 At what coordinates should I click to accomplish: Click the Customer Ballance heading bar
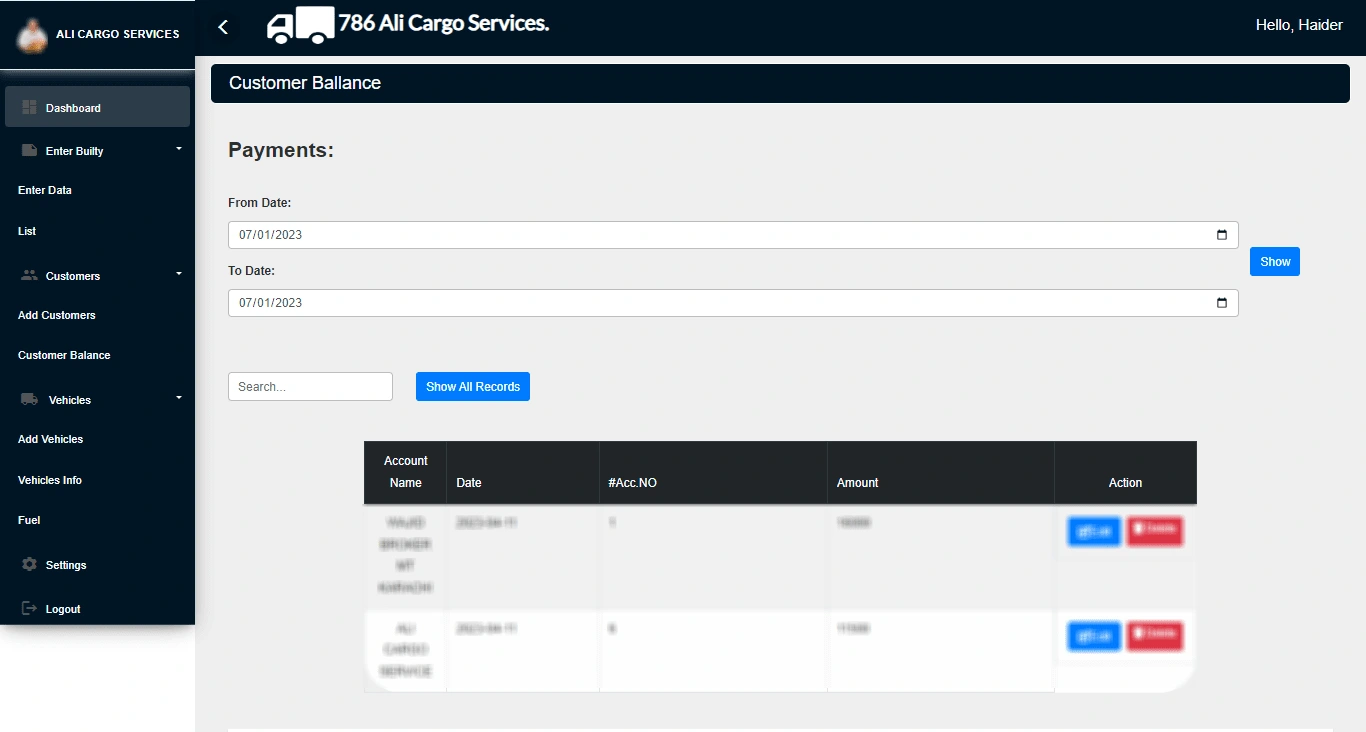point(780,83)
